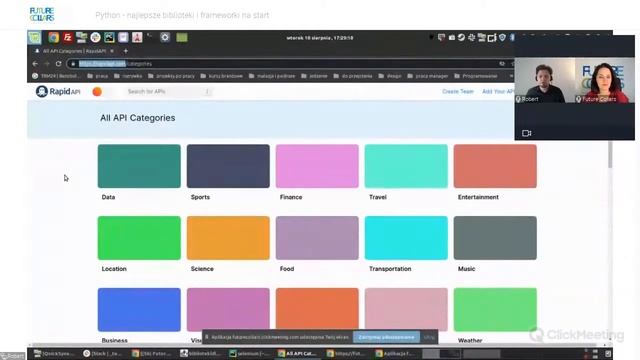Screen dimensions: 640x360
Task: Click the Transportation category label
Action: pyautogui.click(x=390, y=269)
